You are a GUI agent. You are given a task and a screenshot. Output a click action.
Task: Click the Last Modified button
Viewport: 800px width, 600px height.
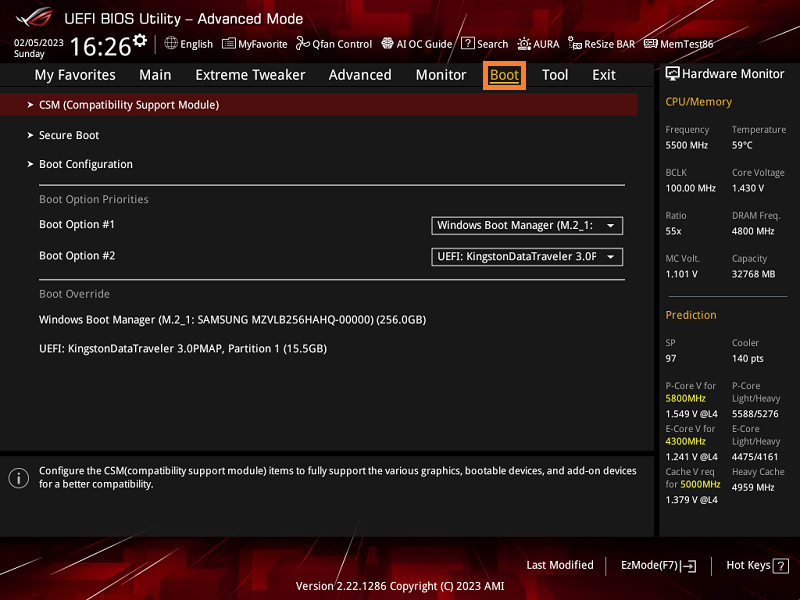[x=560, y=565]
